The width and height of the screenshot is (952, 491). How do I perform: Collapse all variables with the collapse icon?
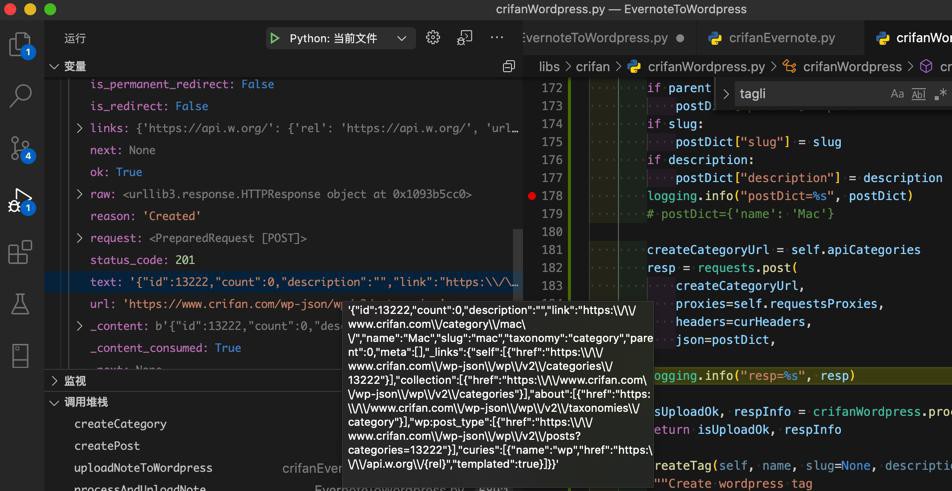click(509, 66)
